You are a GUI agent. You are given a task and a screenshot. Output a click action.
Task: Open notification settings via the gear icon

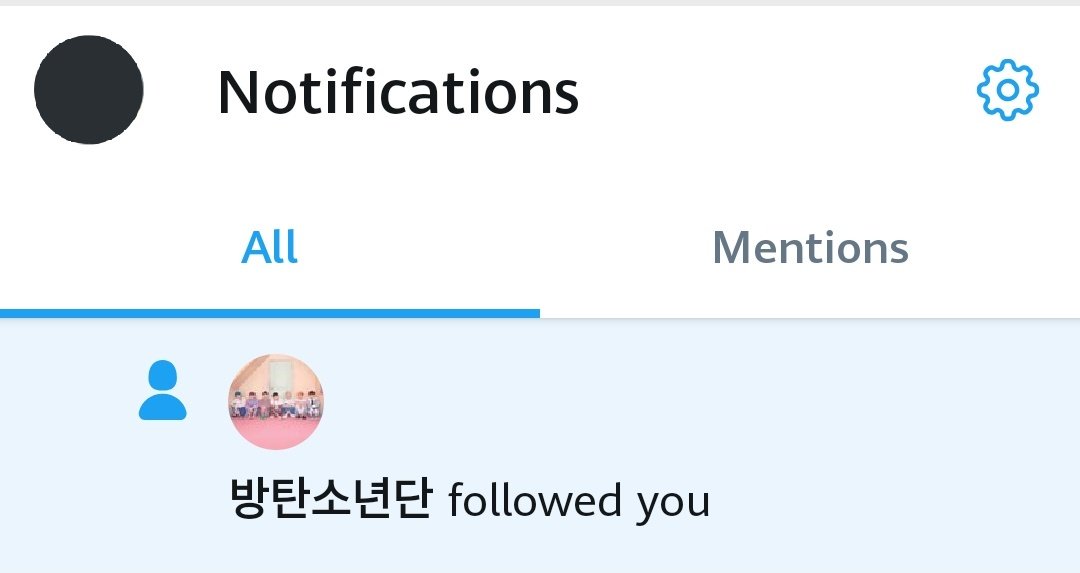pyautogui.click(x=1008, y=90)
